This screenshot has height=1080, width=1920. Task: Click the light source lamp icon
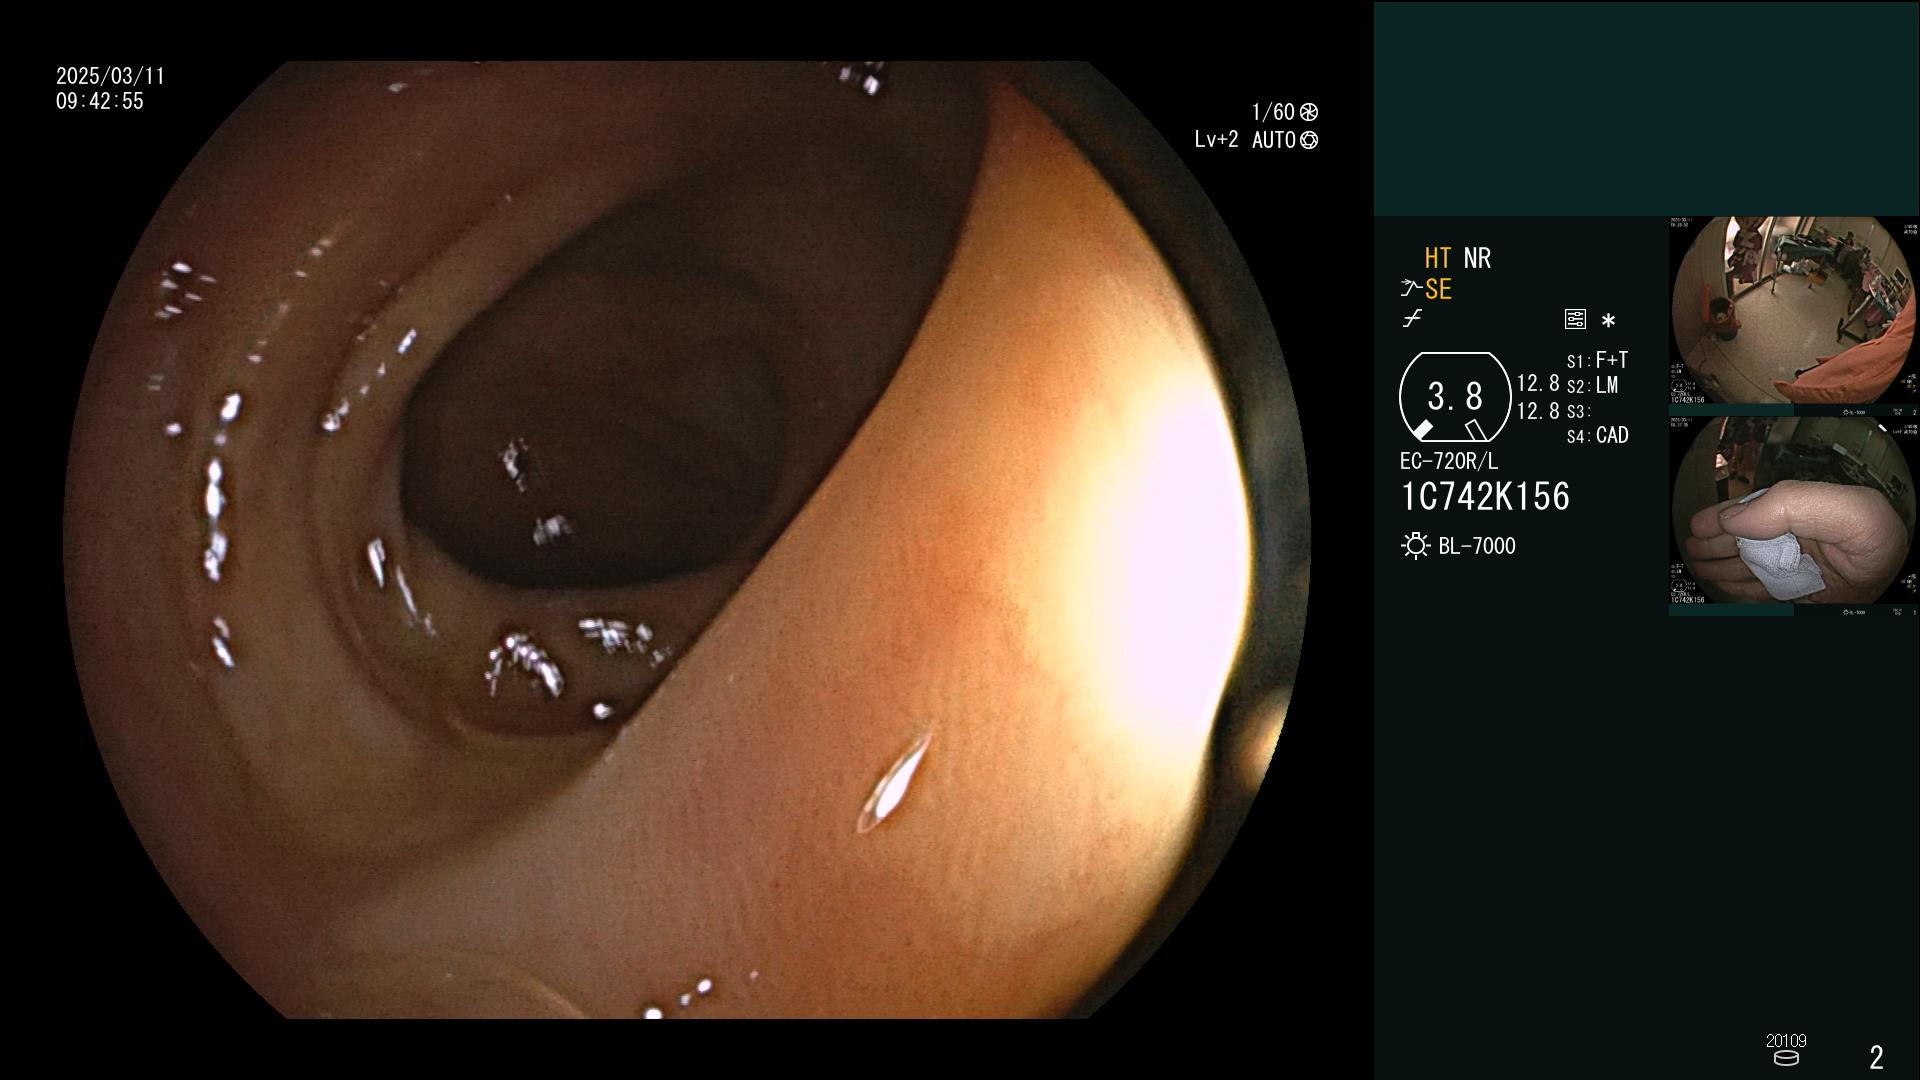tap(1415, 546)
